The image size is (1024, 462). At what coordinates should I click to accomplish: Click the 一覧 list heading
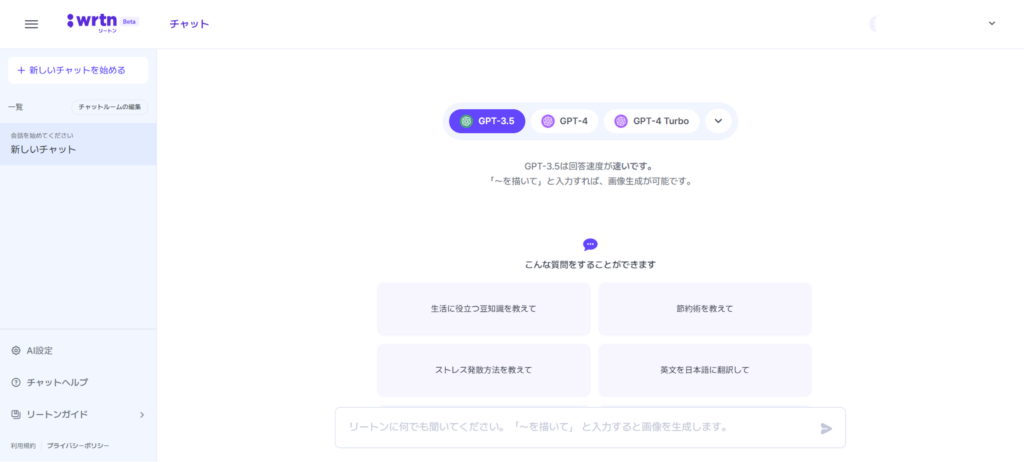pos(15,107)
